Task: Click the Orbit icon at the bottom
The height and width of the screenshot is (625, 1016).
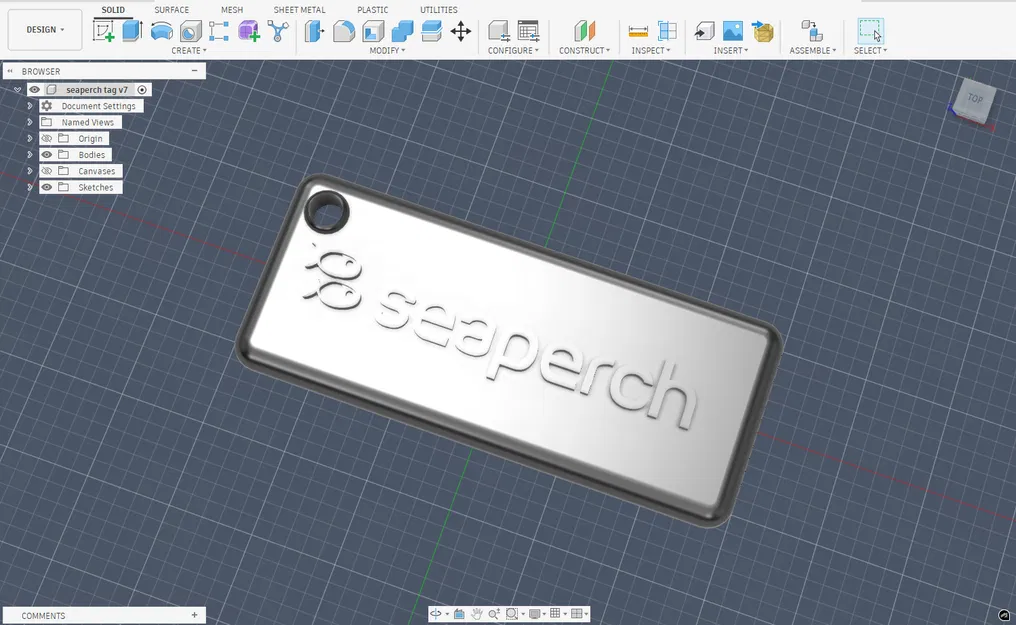Action: (x=436, y=613)
